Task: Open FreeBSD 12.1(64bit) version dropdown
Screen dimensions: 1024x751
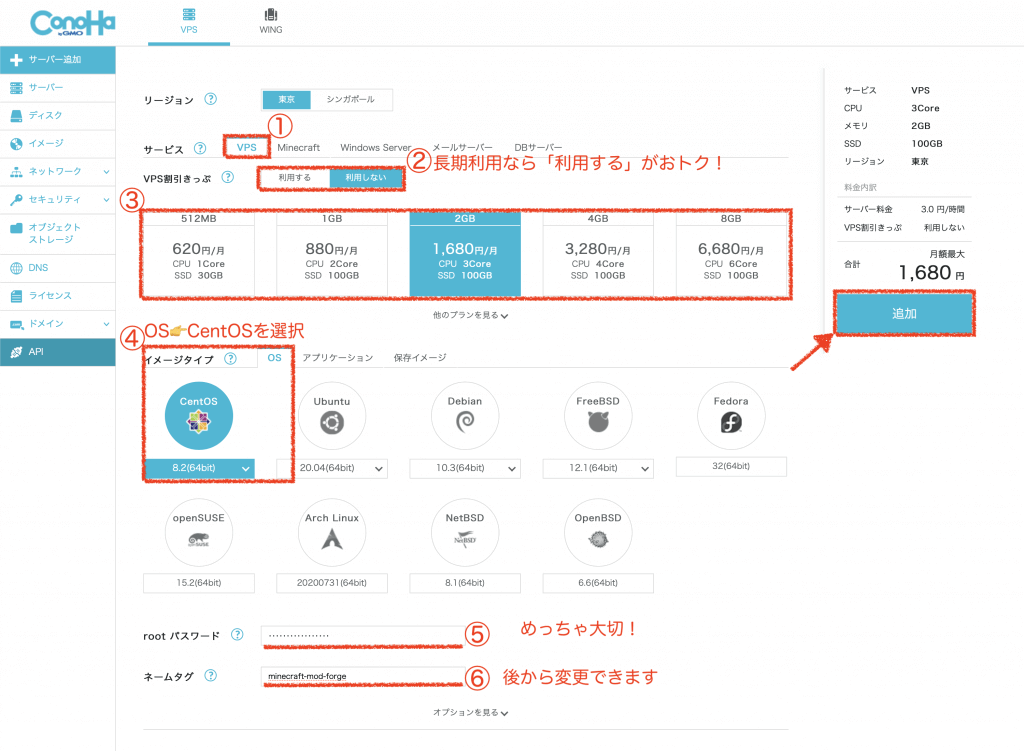Action: pos(598,468)
